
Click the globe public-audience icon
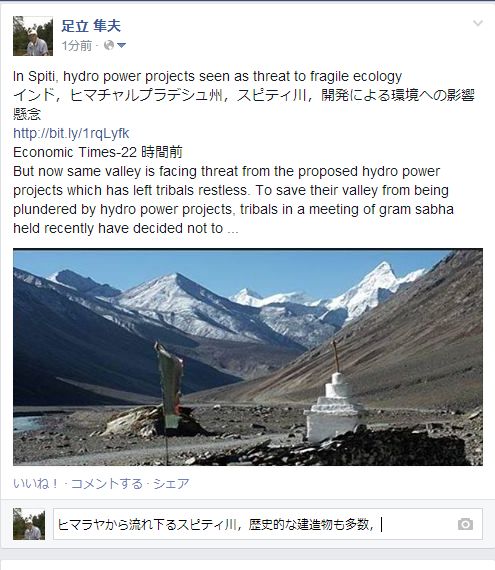coord(109,45)
